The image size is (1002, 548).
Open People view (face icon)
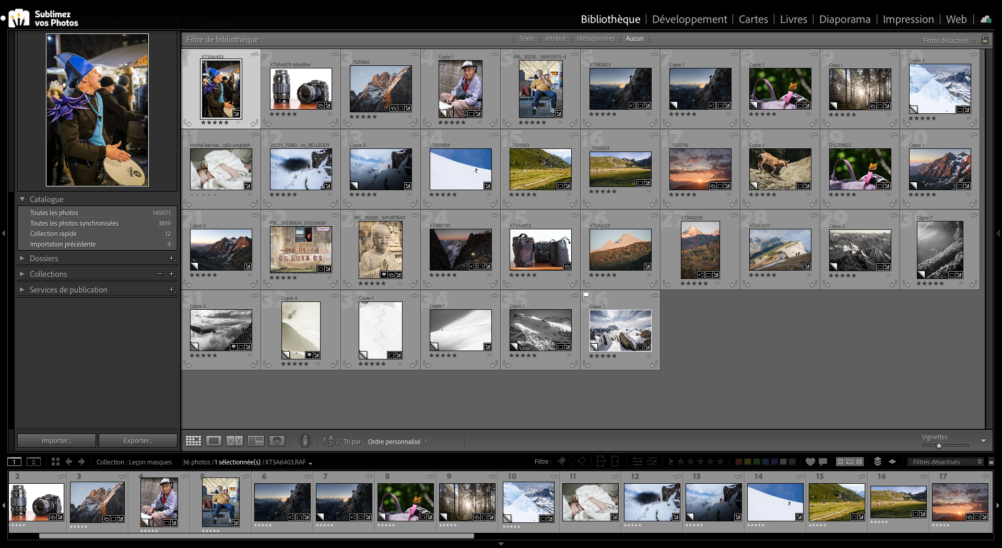pyautogui.click(x=277, y=441)
